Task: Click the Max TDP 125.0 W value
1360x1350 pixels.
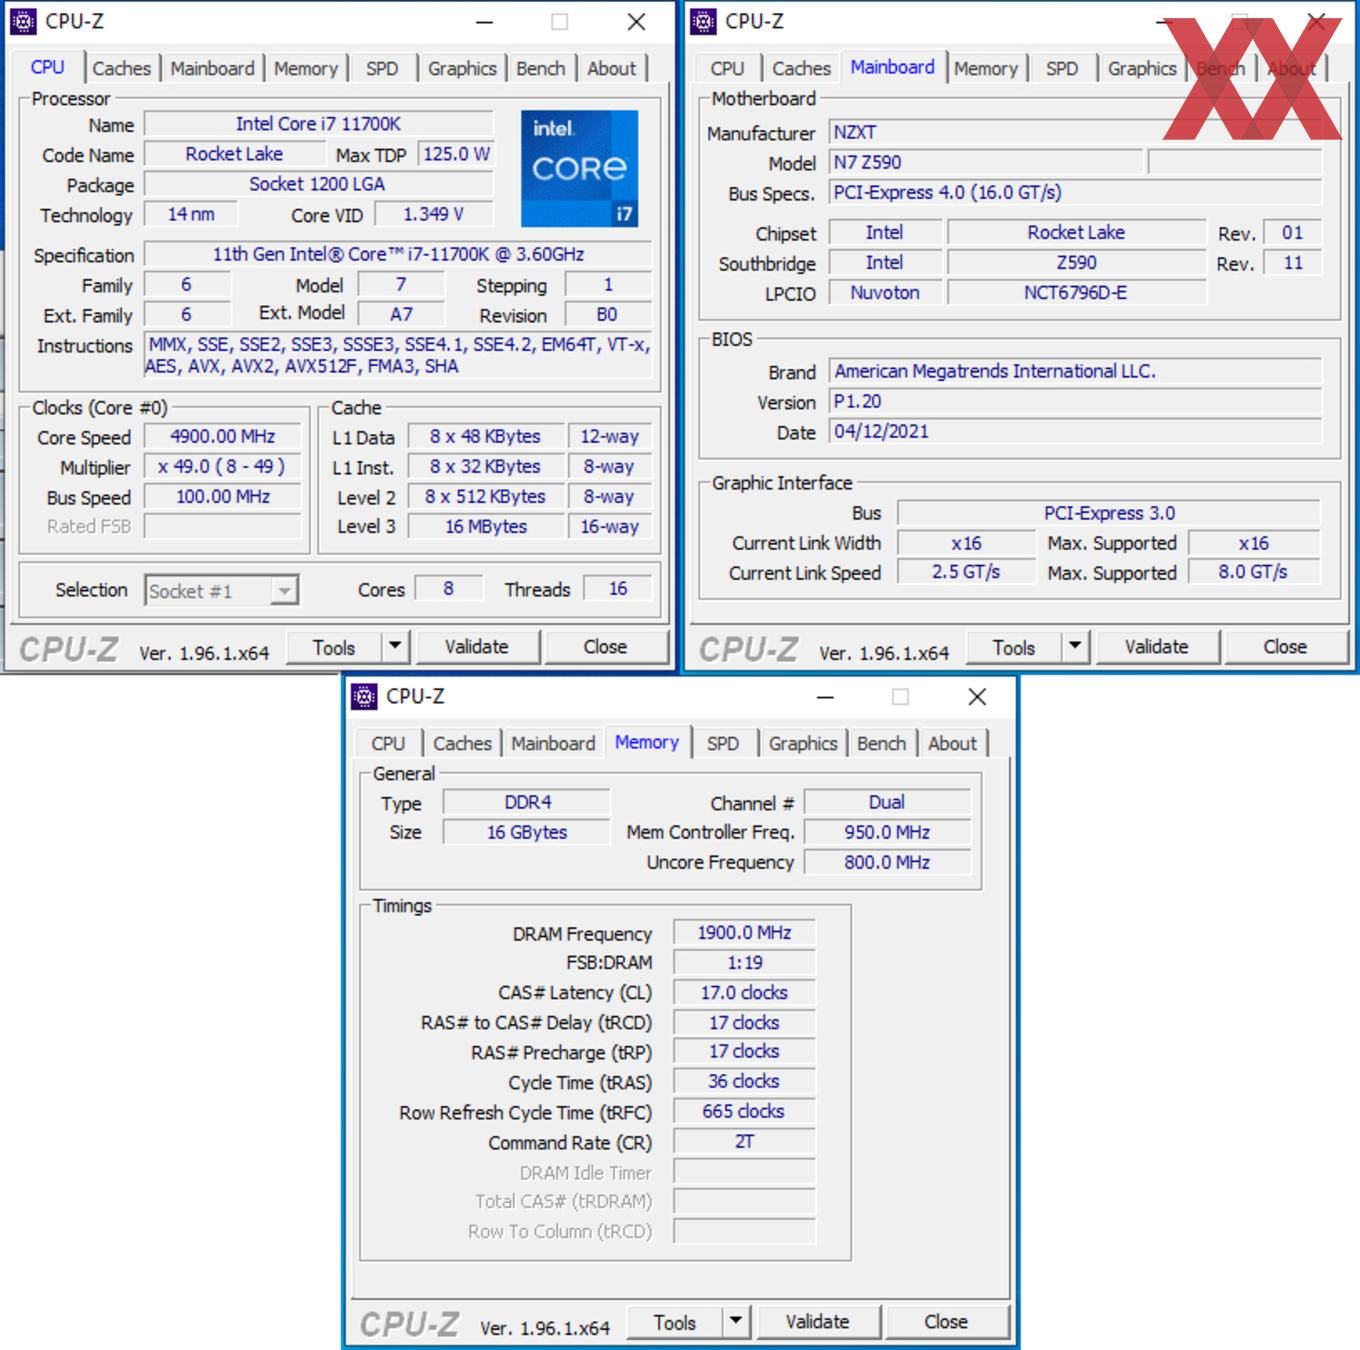Action: coord(456,154)
